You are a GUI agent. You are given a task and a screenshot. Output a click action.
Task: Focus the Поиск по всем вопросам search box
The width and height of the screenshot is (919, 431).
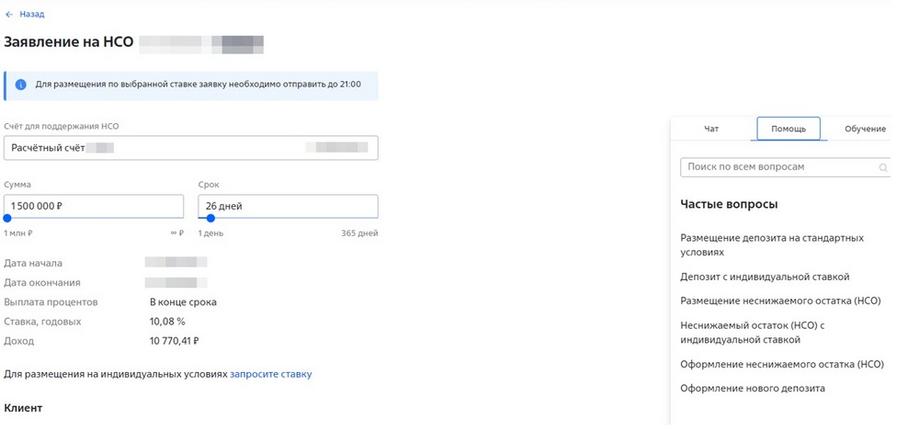coord(785,167)
